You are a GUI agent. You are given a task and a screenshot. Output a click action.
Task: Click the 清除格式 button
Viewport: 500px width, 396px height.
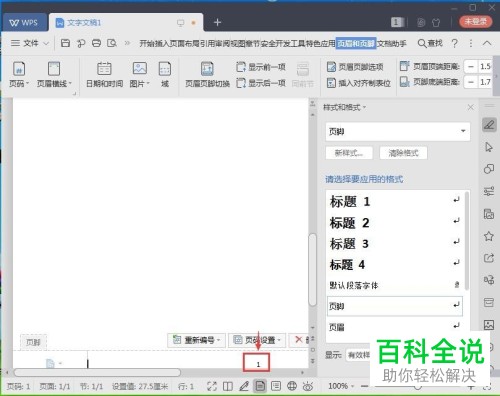coord(403,153)
